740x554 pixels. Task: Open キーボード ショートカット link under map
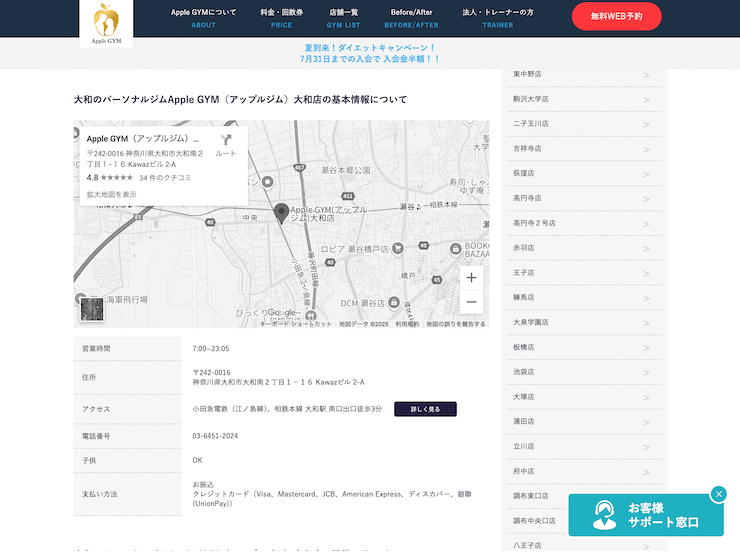296,324
